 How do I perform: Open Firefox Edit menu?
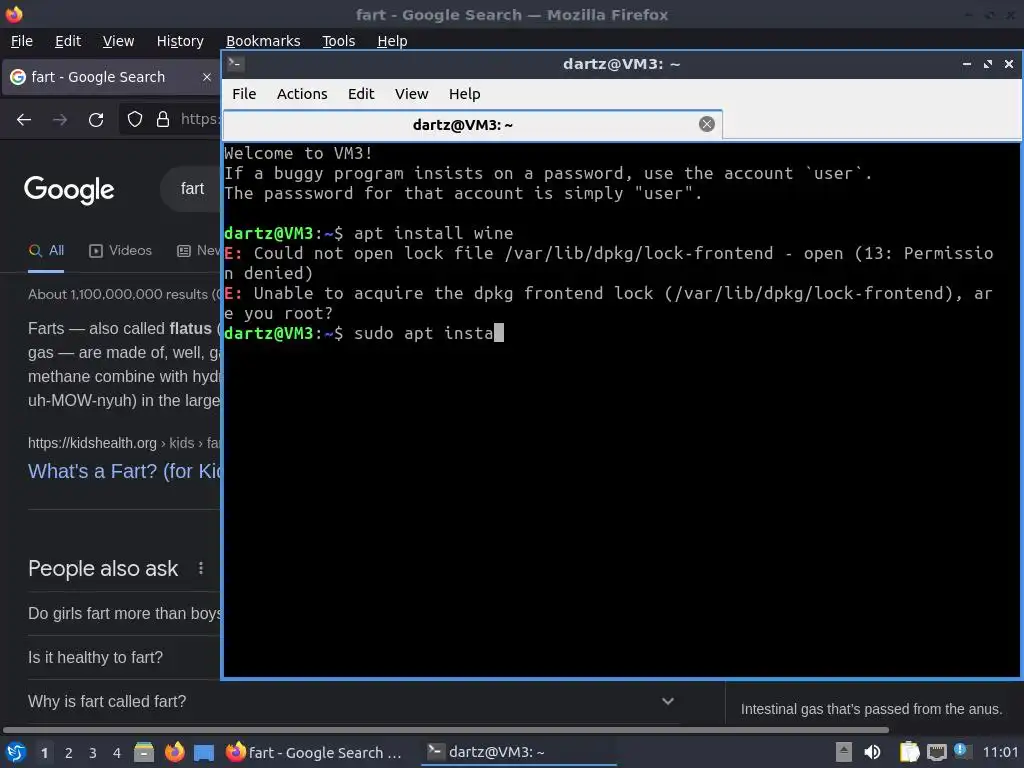point(68,41)
